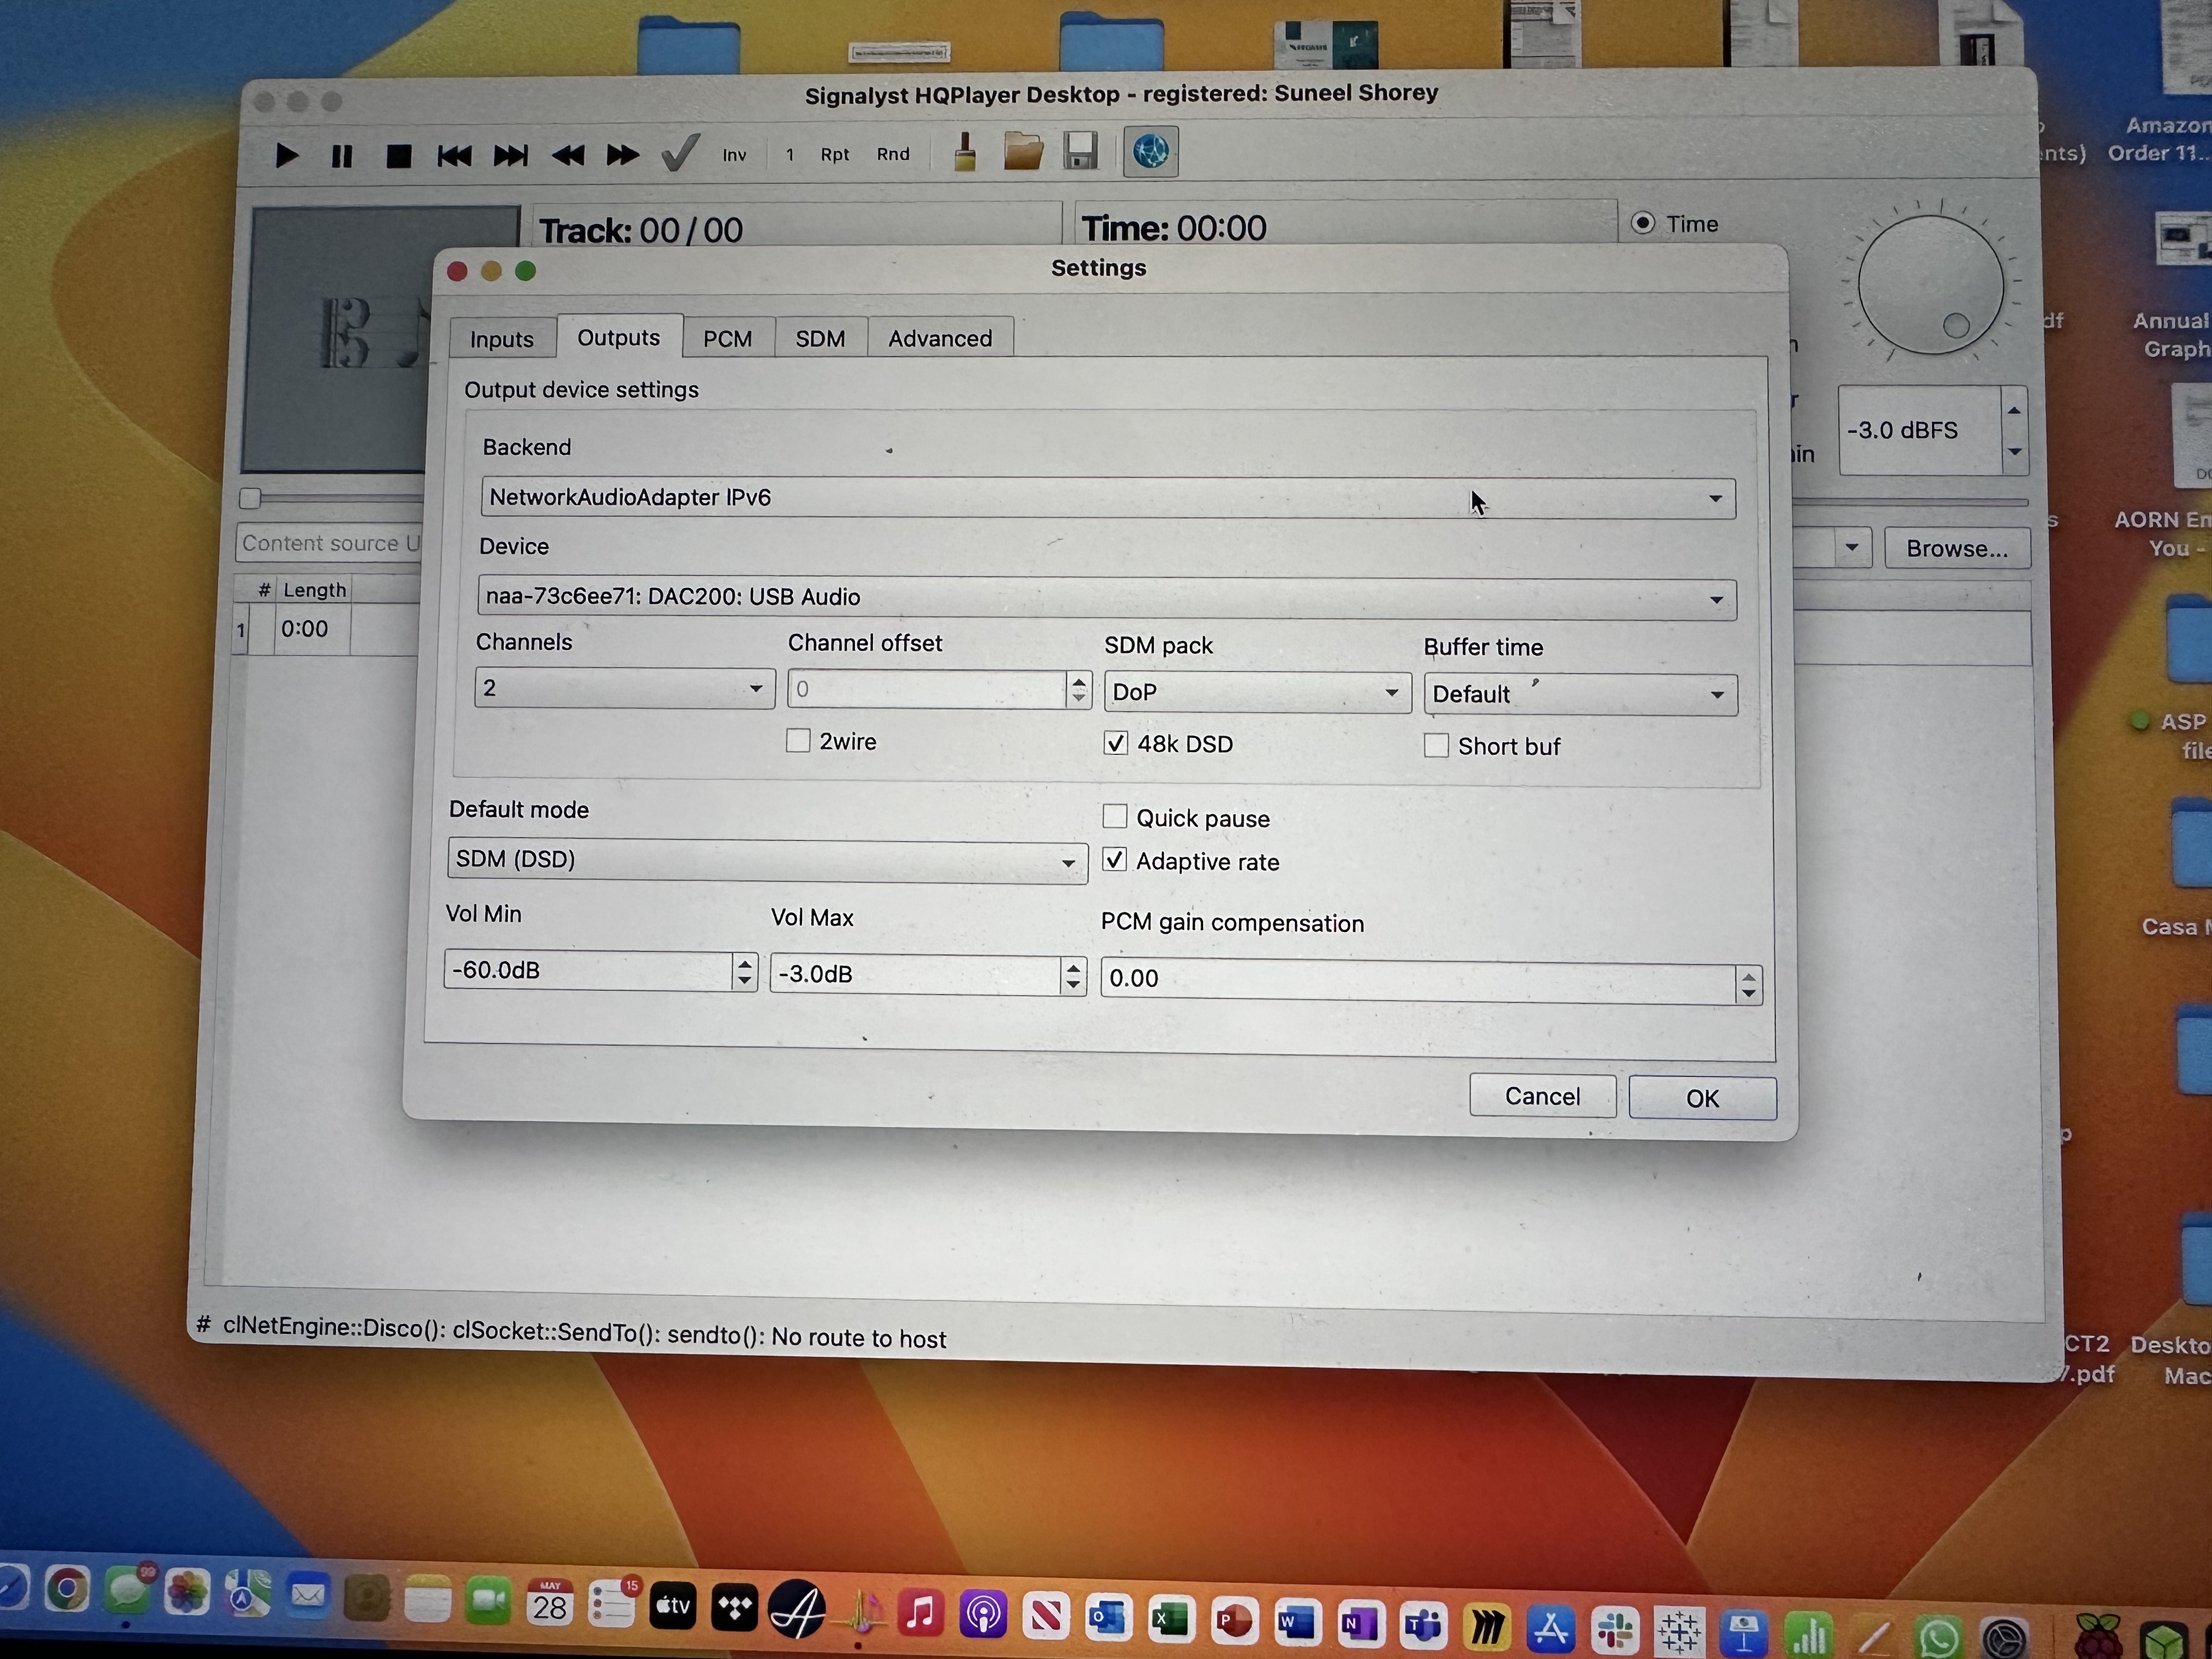
Task: Click the Vol Max -3.0dB field
Action: [915, 974]
